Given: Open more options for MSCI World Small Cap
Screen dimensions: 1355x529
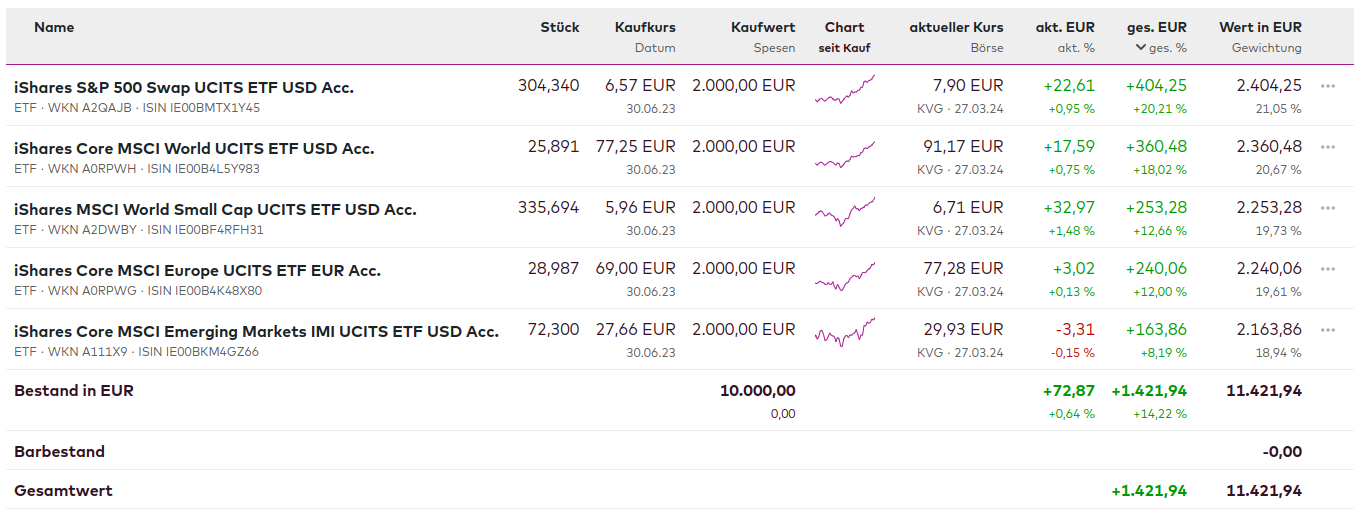Looking at the screenshot, I should pos(1328,208).
